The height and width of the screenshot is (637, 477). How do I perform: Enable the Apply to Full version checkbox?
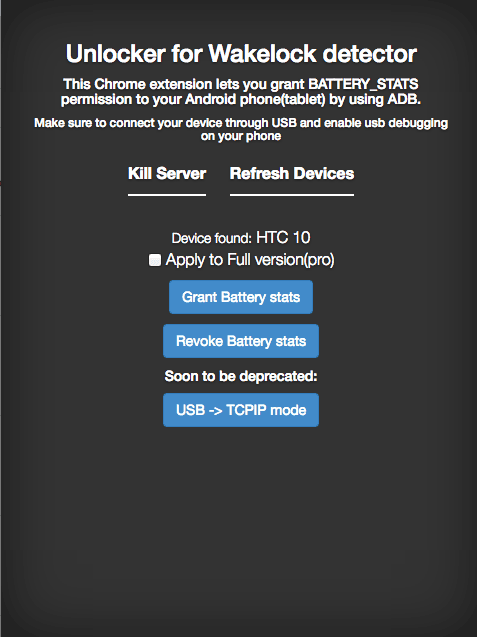pyautogui.click(x=155, y=260)
